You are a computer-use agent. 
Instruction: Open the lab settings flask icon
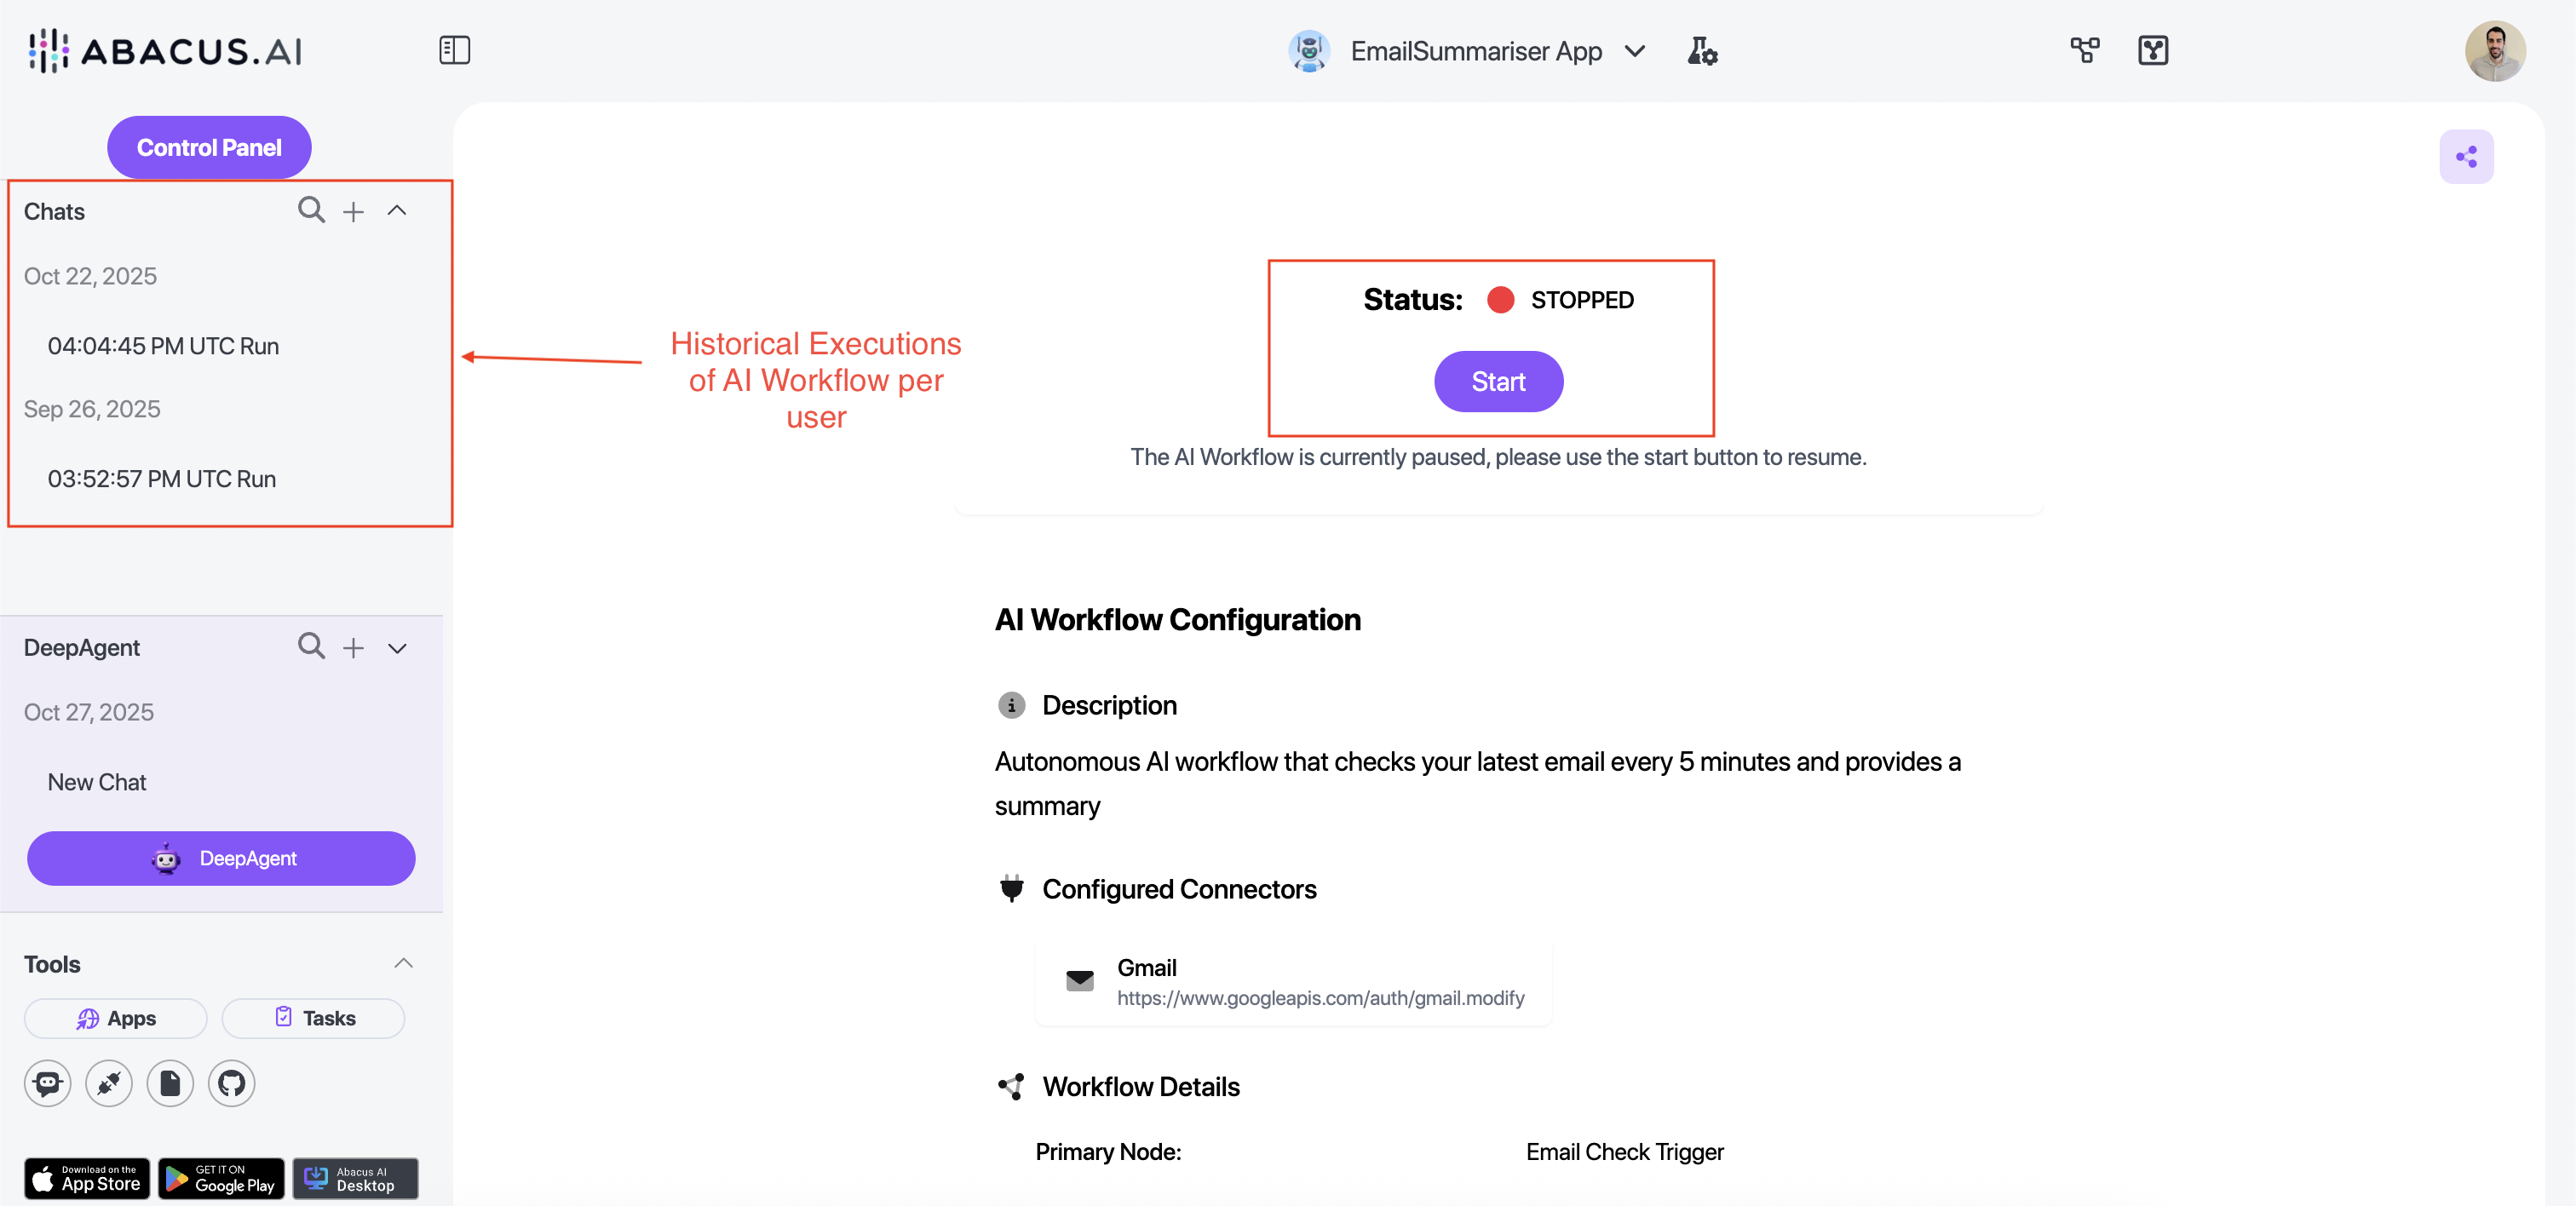[x=1701, y=51]
